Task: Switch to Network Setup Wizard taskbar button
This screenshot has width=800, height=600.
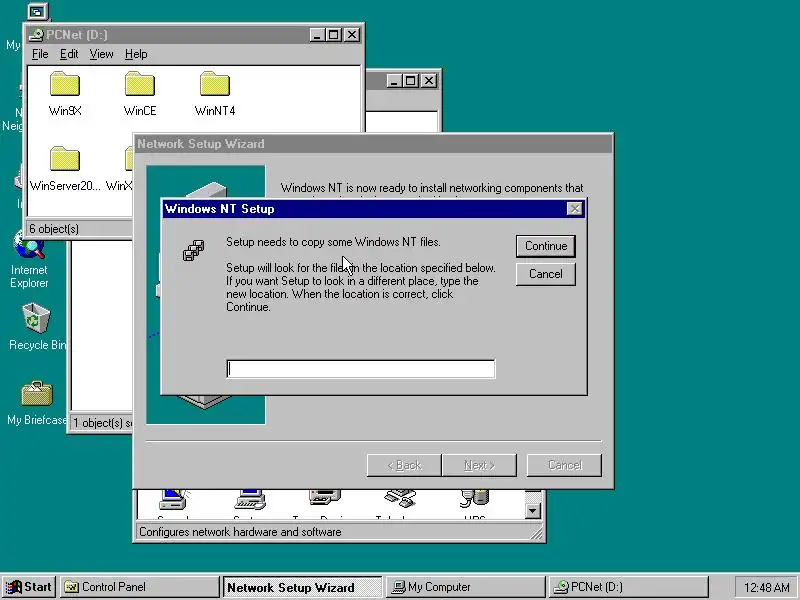Action: tap(302, 587)
